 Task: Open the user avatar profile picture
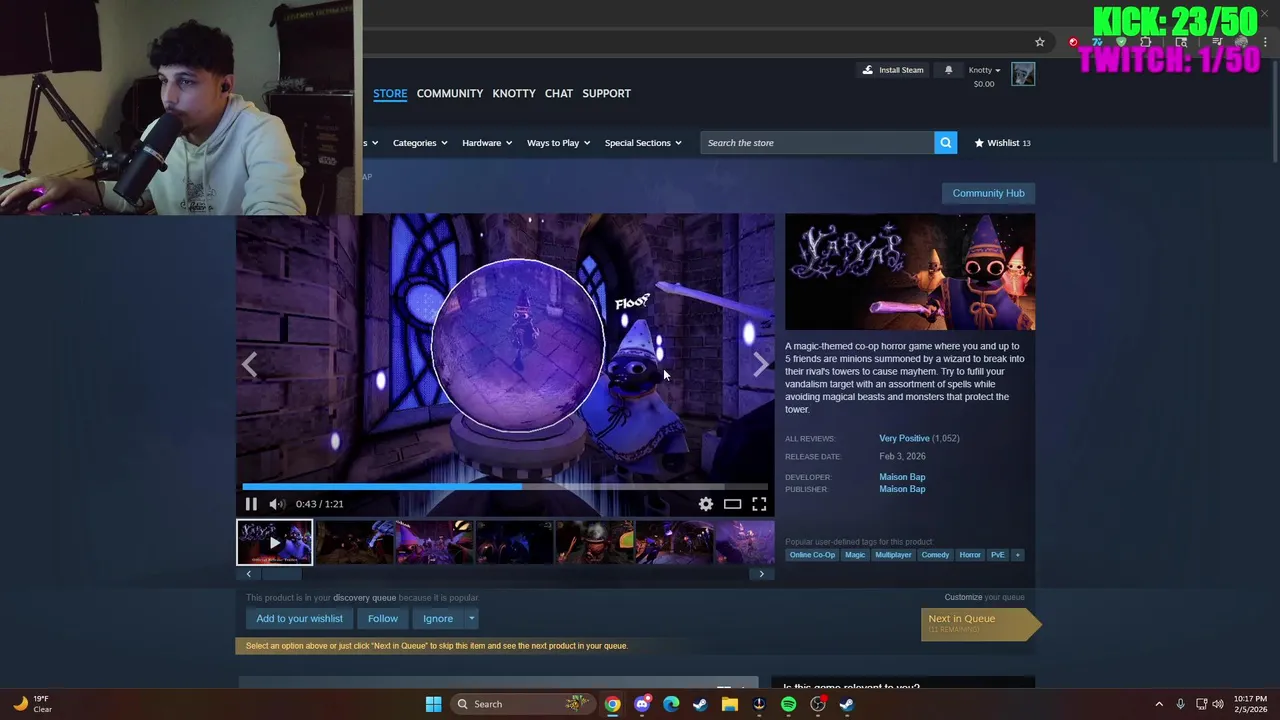pyautogui.click(x=1023, y=74)
